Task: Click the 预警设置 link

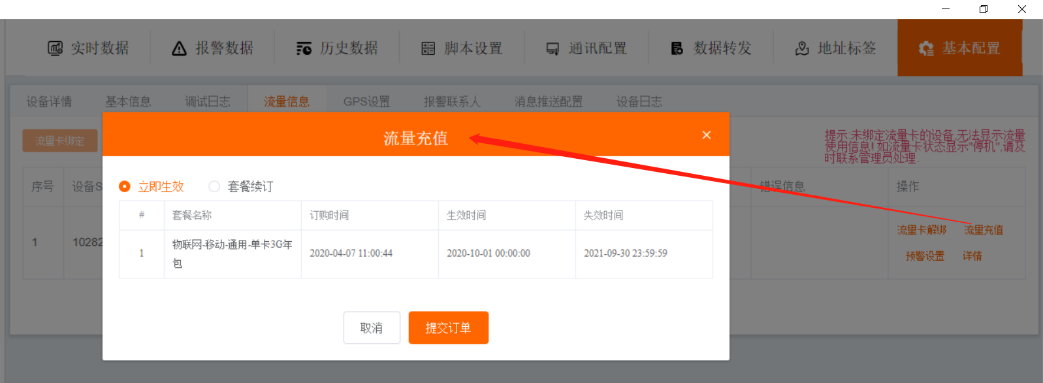Action: [925, 256]
